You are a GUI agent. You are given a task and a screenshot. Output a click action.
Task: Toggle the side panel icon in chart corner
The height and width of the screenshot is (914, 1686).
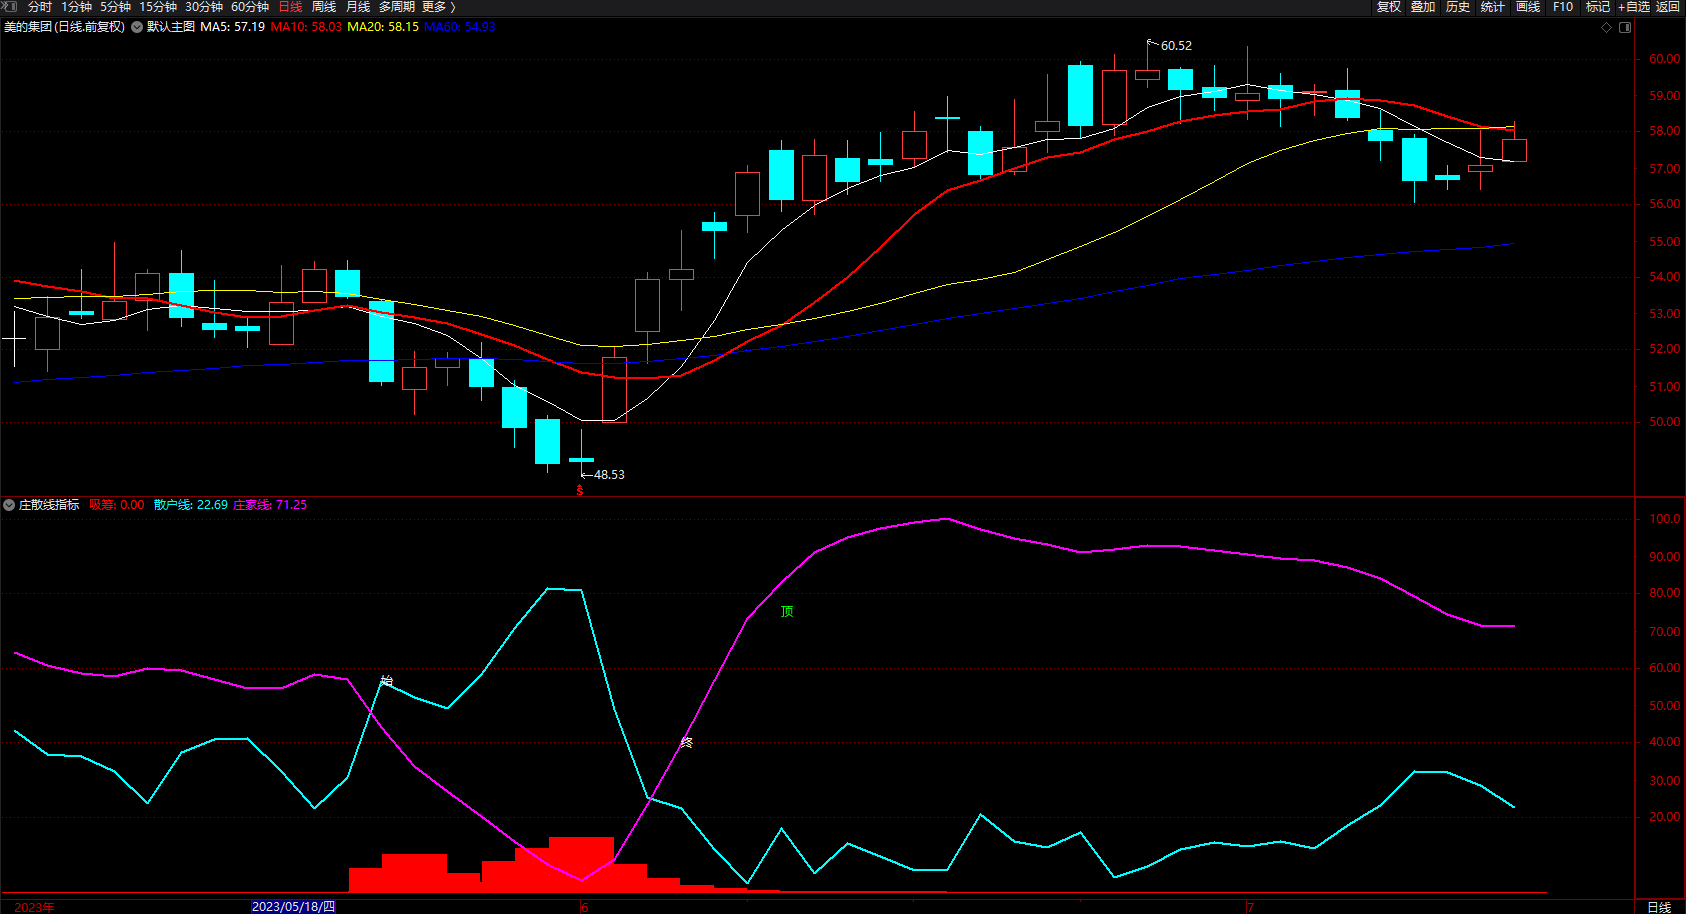[1625, 27]
